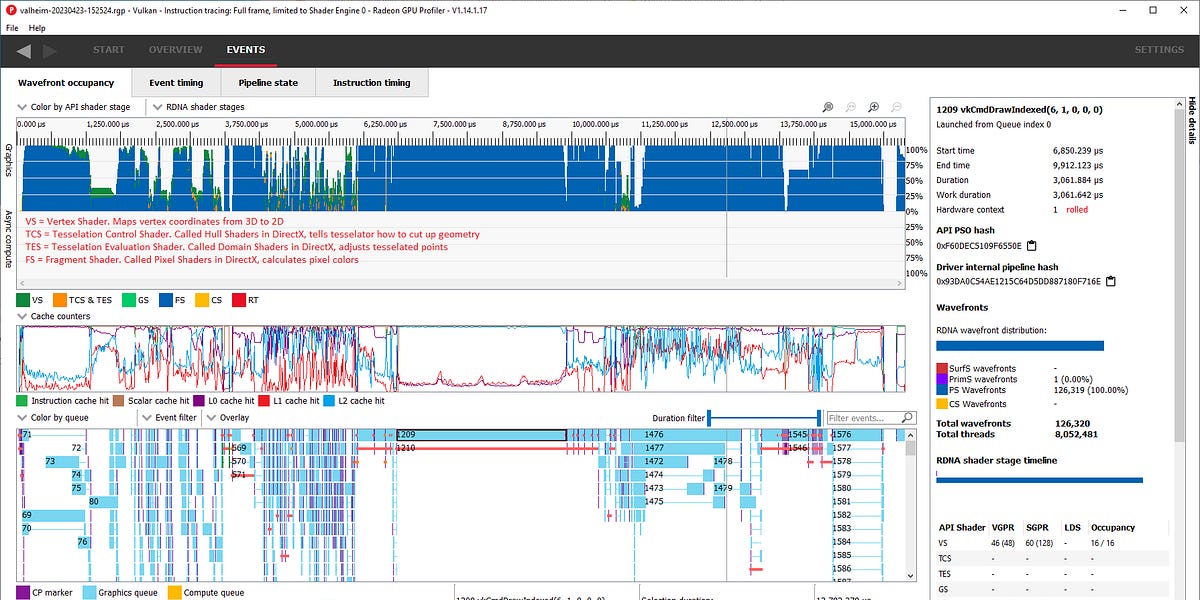Open the File menu

12,28
